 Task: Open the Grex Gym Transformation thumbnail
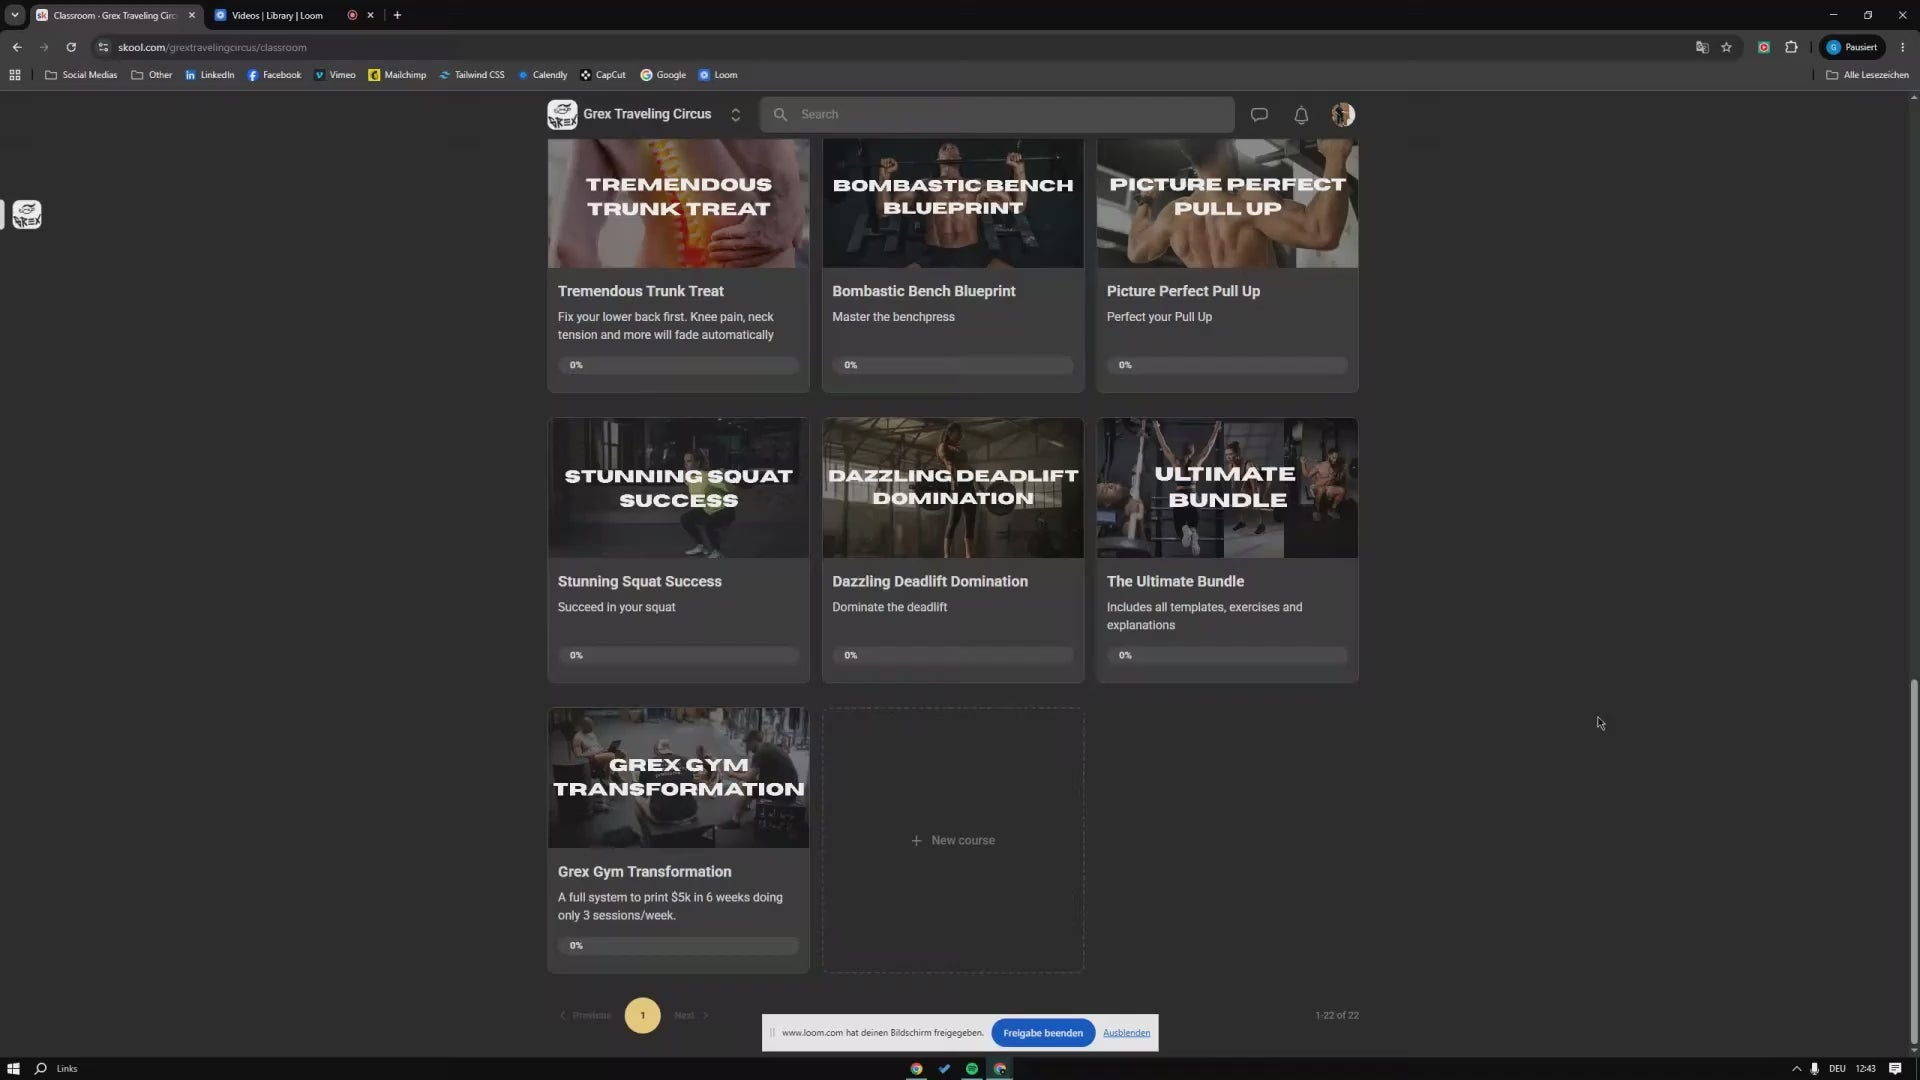[678, 778]
